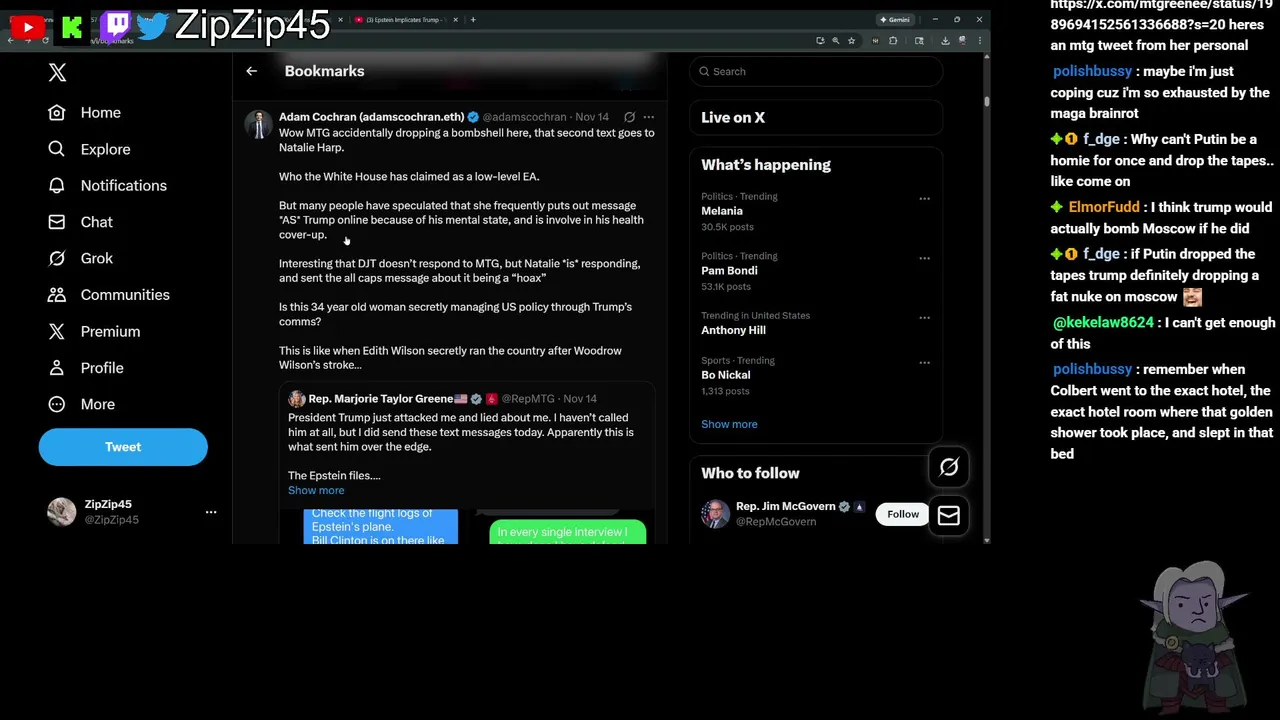Image resolution: width=1280 pixels, height=720 pixels.
Task: Expand the More menu in sidebar
Action: point(82,404)
